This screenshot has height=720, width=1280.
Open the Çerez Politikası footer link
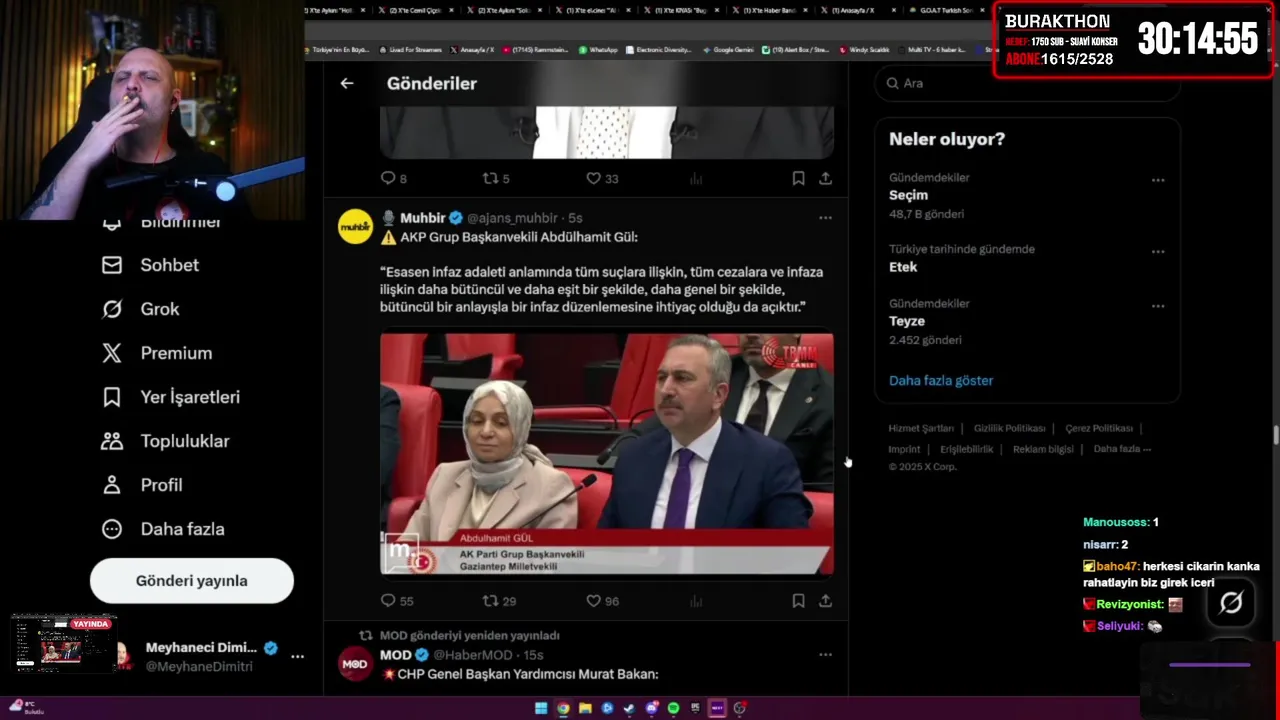1099,428
